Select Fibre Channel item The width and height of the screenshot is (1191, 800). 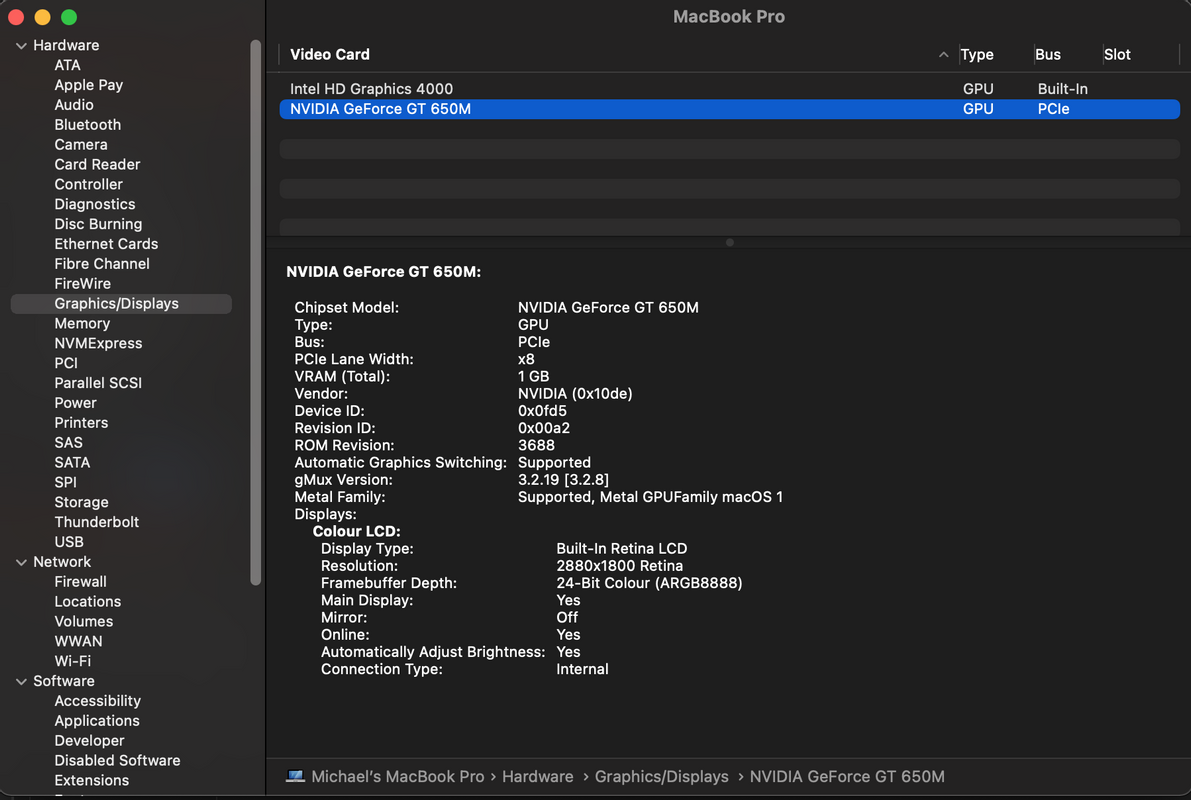tap(102, 264)
